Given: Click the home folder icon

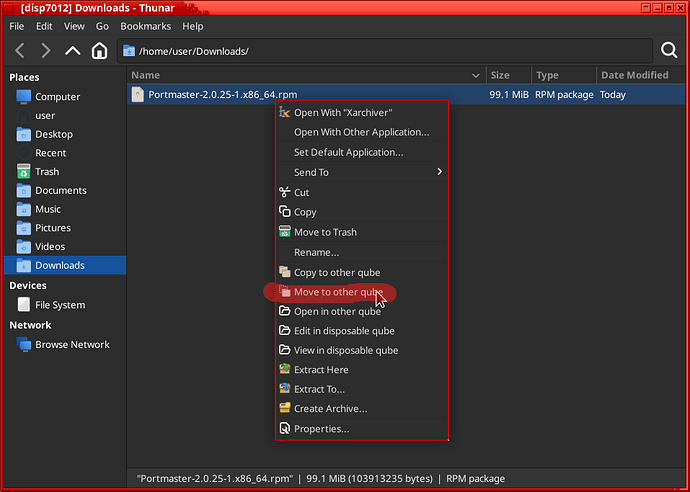Looking at the screenshot, I should pyautogui.click(x=99, y=51).
